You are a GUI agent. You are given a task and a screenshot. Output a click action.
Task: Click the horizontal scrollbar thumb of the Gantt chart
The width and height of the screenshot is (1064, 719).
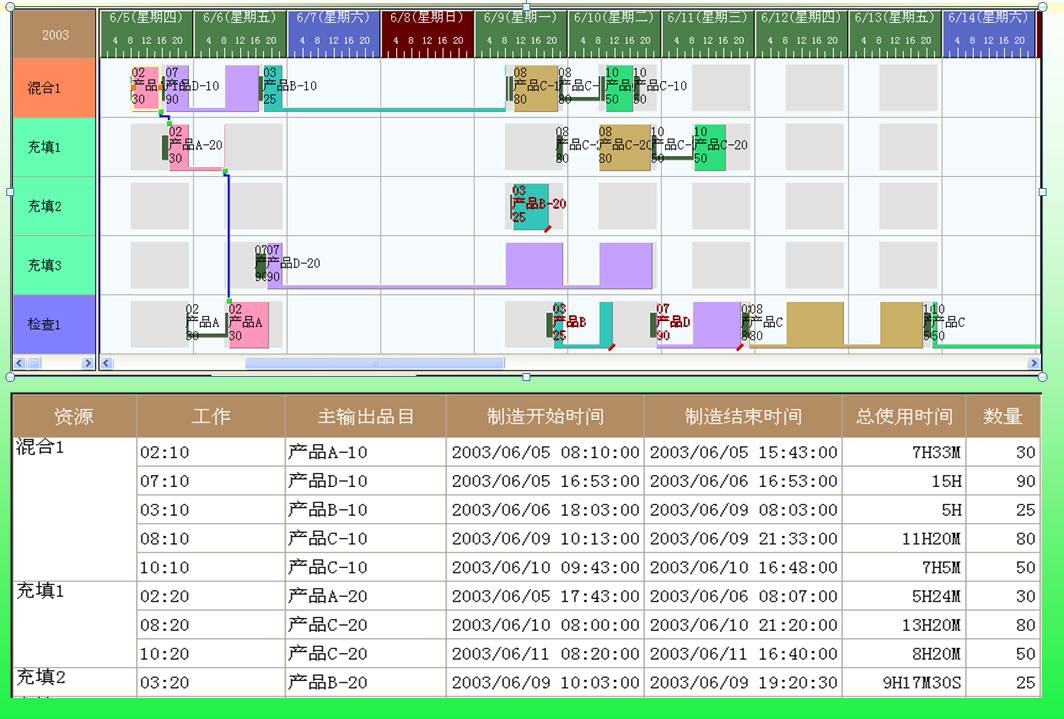[374, 364]
